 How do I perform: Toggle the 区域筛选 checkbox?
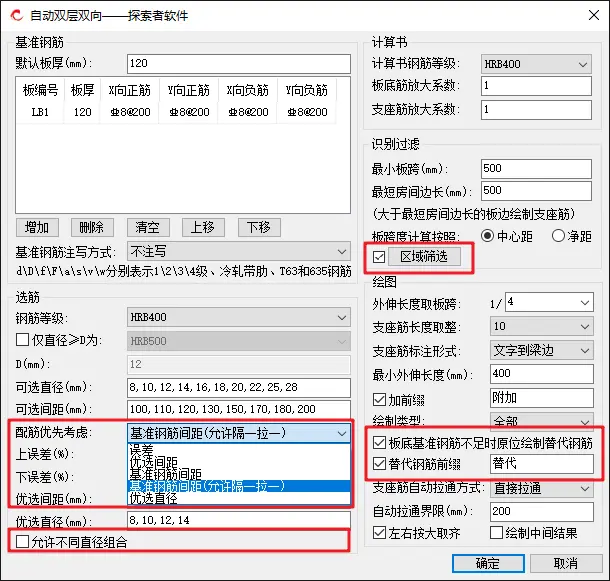(379, 257)
